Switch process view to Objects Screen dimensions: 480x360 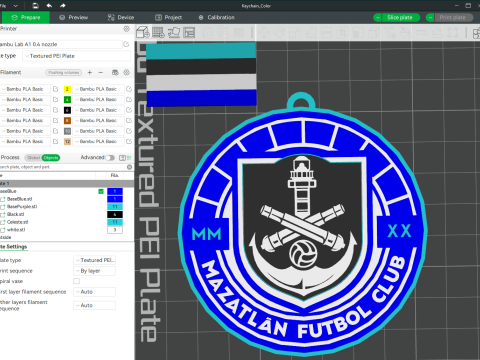point(51,158)
